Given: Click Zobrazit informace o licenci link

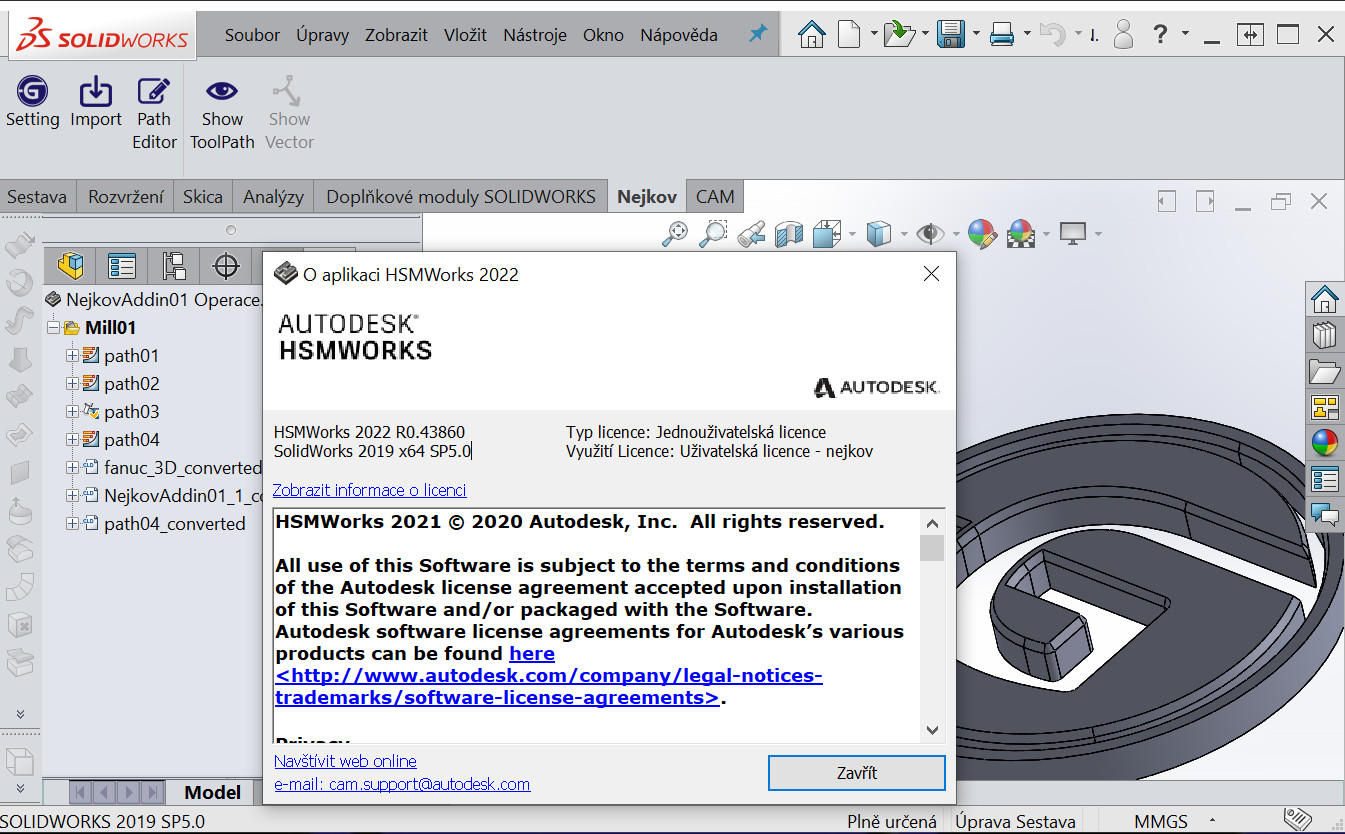Looking at the screenshot, I should point(369,490).
